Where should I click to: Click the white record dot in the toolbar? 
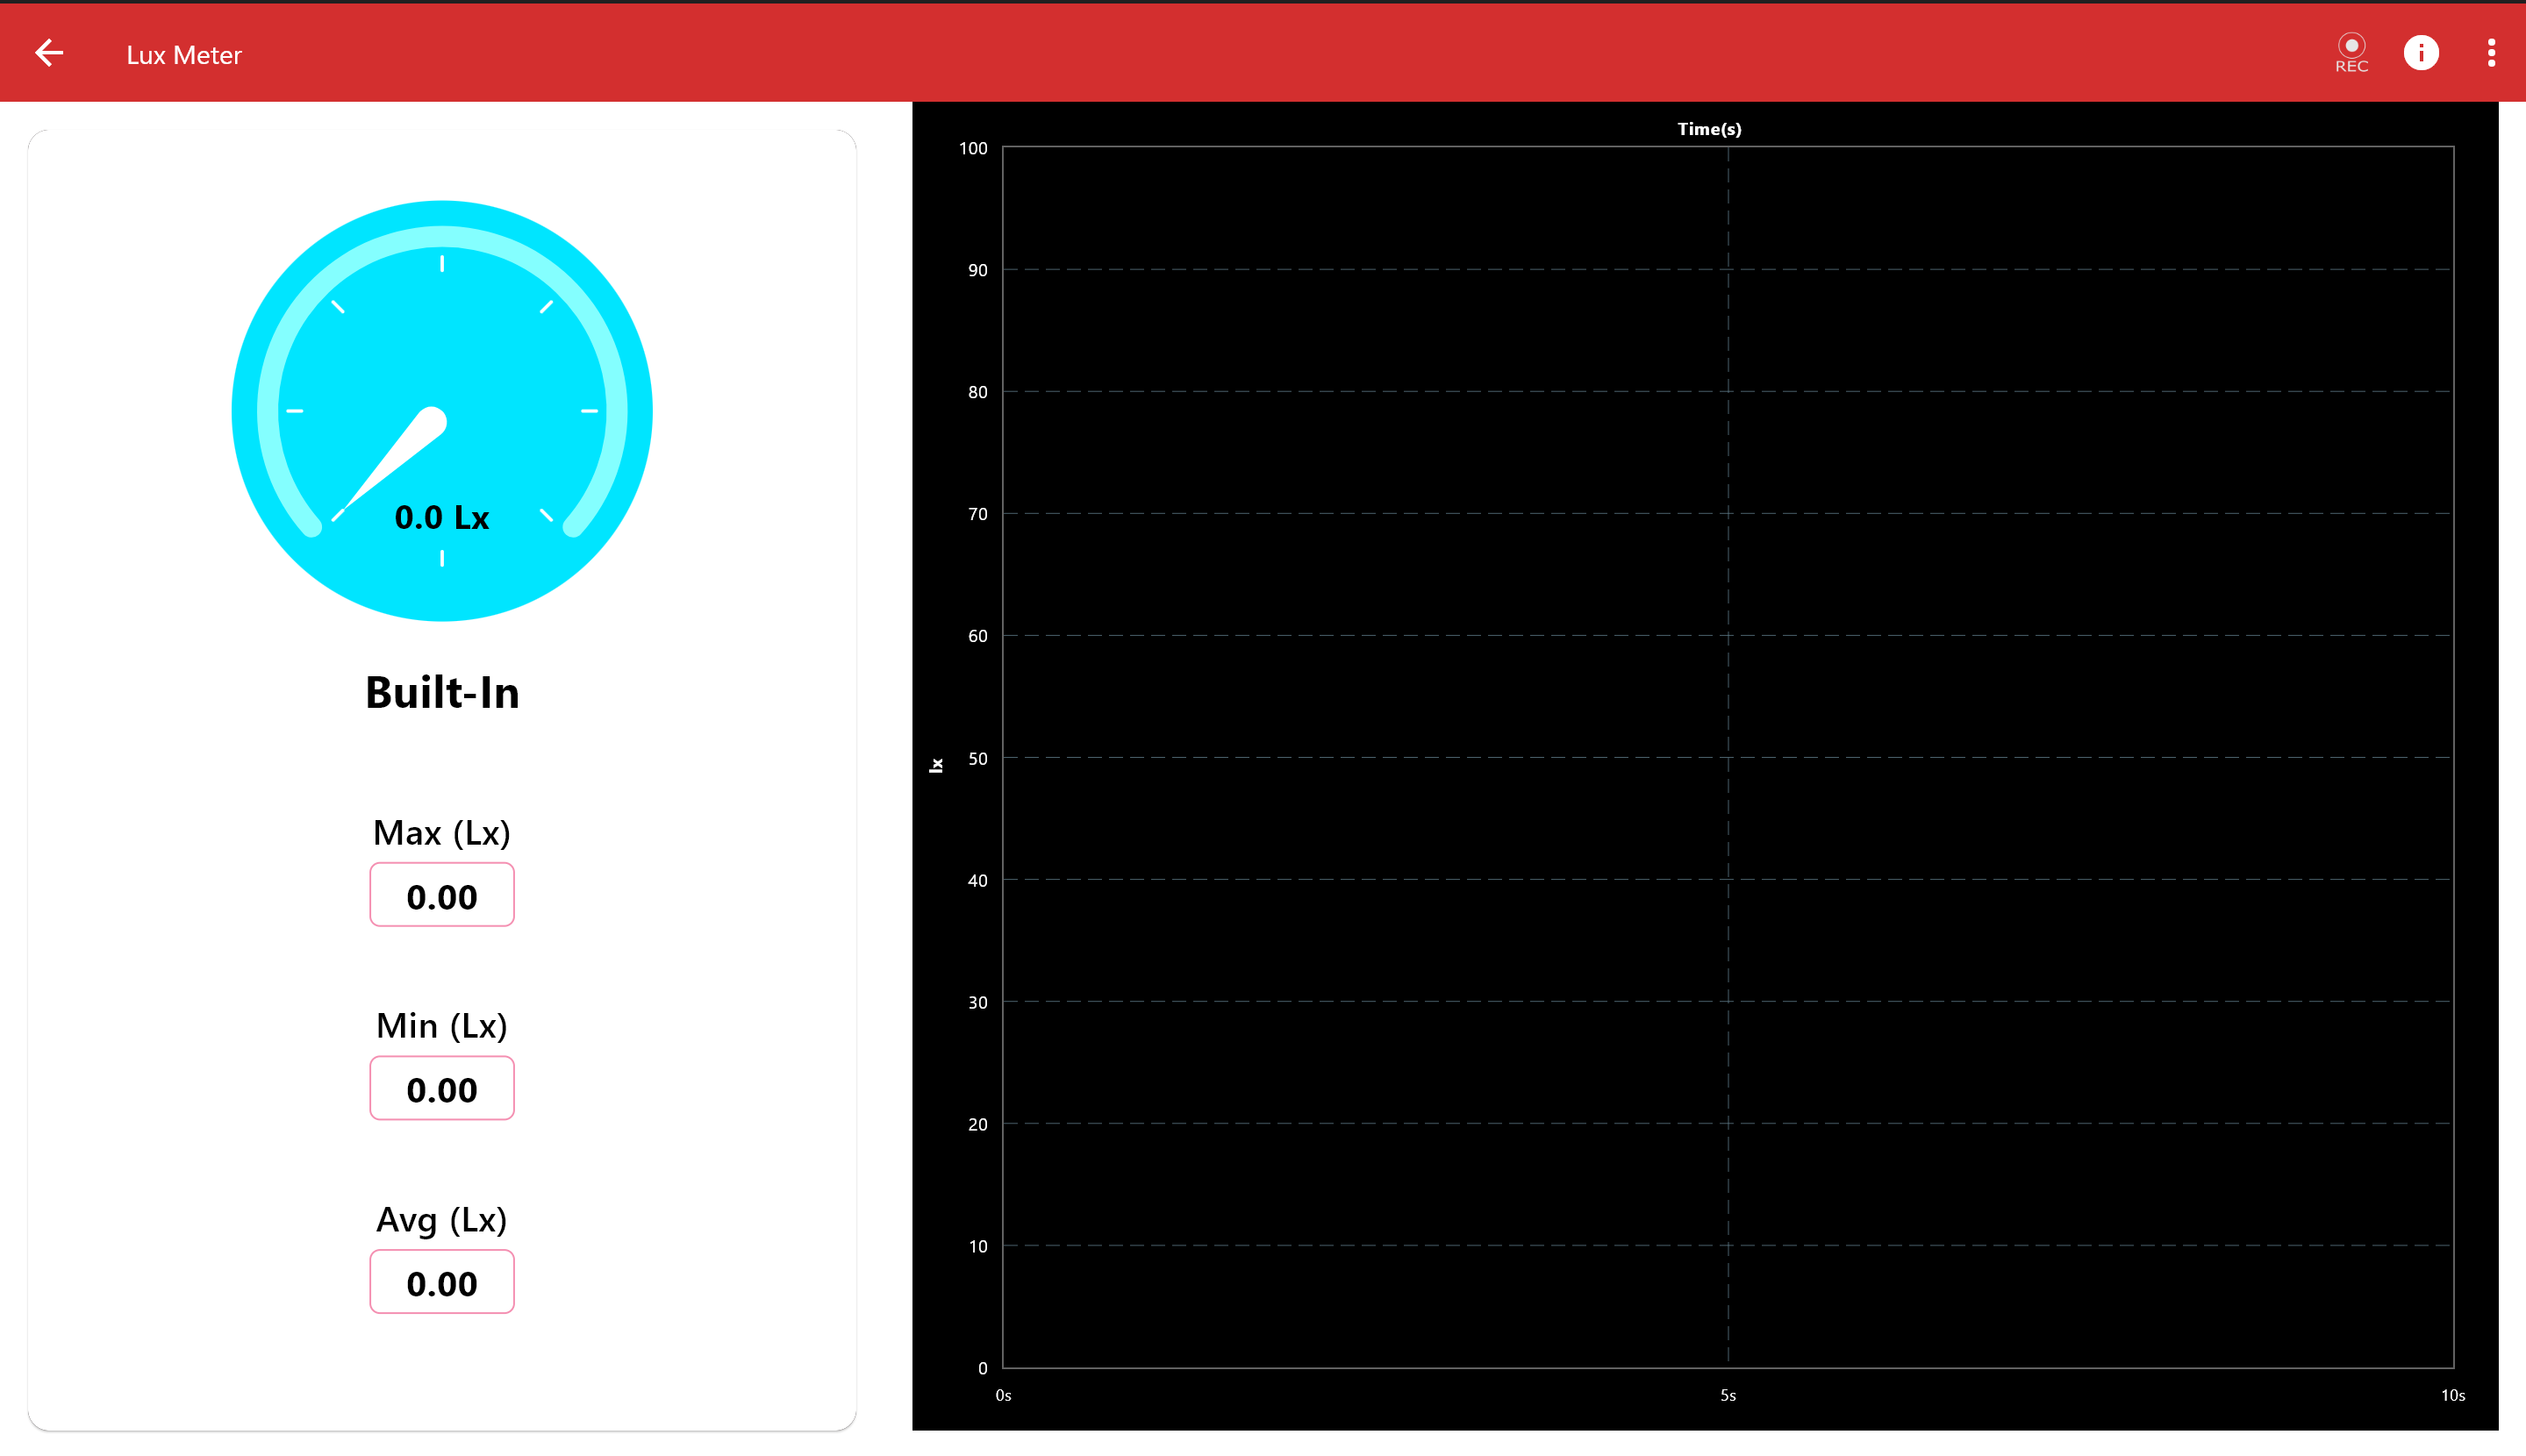pyautogui.click(x=2351, y=44)
